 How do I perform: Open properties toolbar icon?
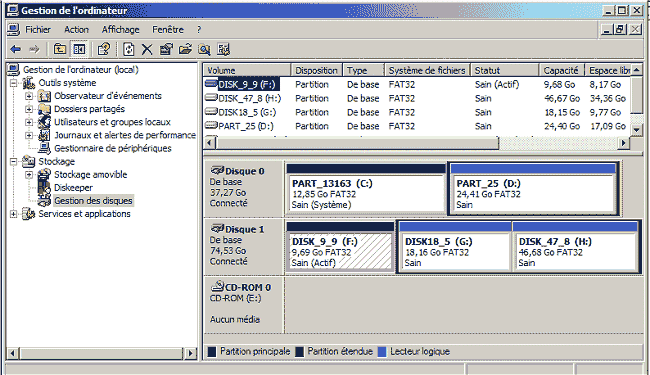point(166,49)
